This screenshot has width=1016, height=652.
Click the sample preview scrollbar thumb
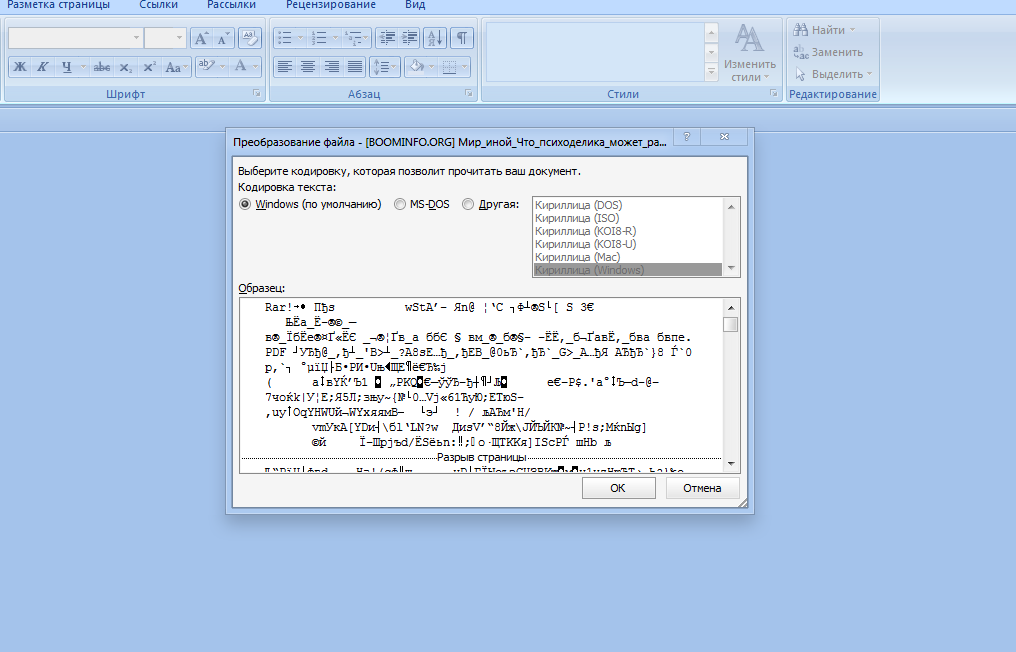coord(730,324)
